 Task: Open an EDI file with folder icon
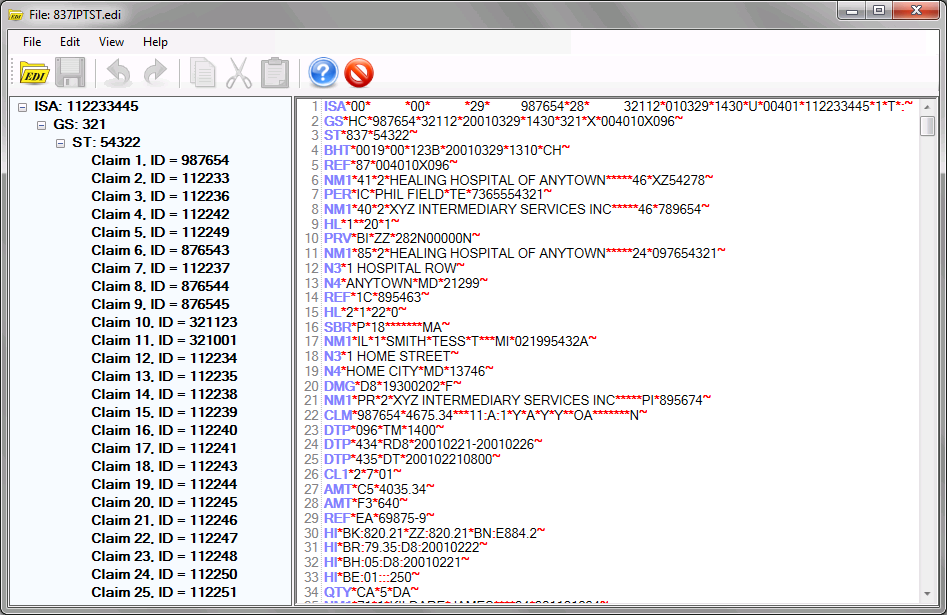click(x=34, y=73)
